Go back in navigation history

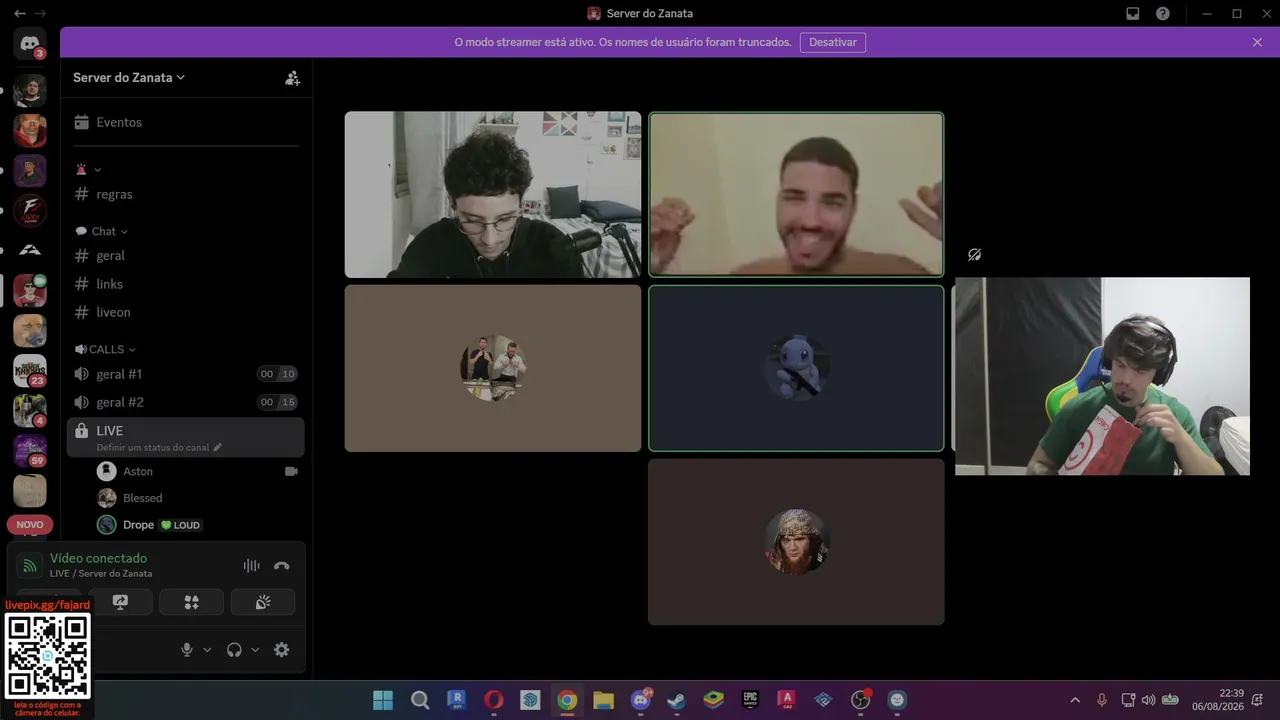pos(20,13)
